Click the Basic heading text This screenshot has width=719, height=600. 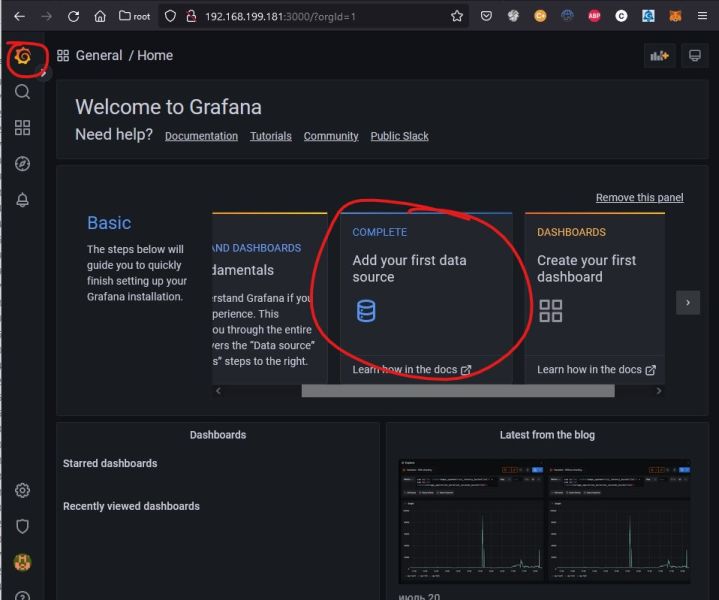click(109, 223)
